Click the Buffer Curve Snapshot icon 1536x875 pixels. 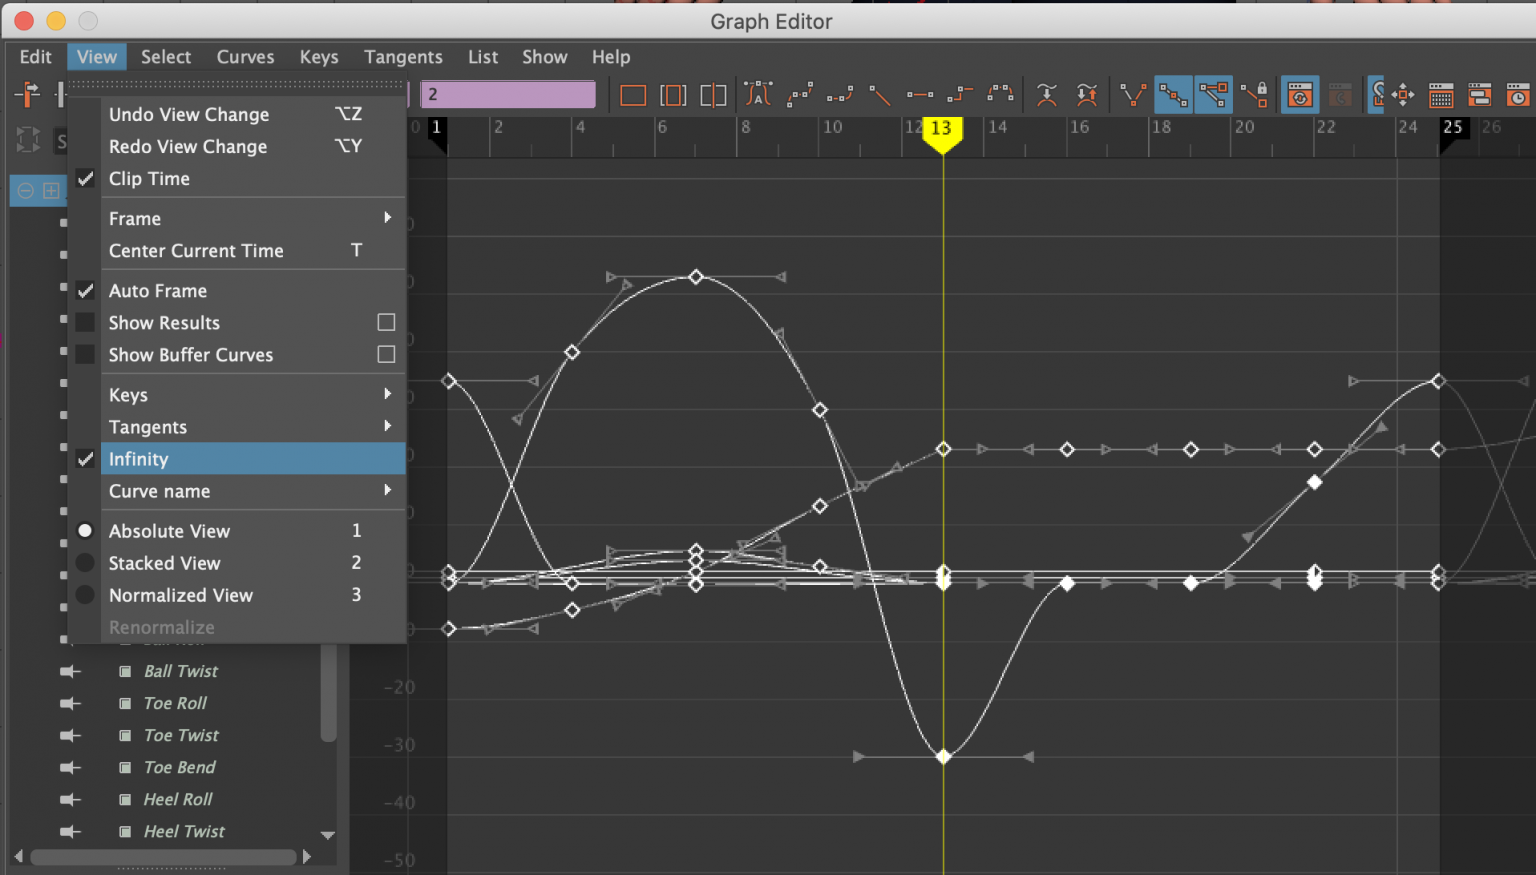pyautogui.click(x=1047, y=95)
